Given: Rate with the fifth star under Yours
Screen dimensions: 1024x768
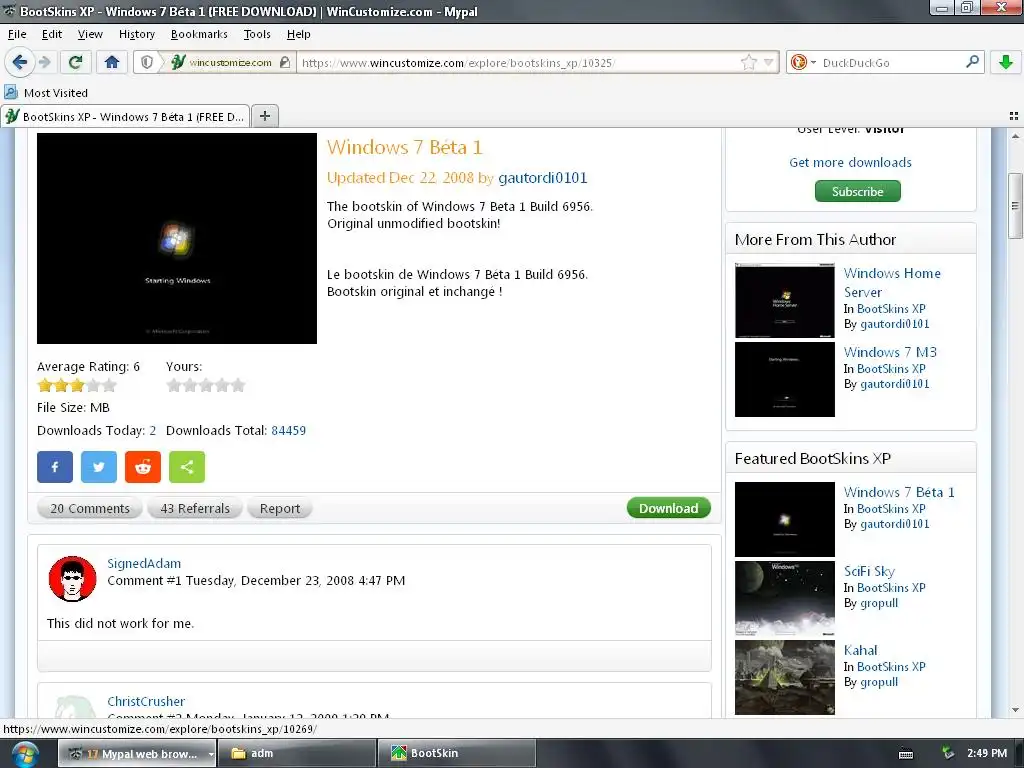Looking at the screenshot, I should point(238,385).
